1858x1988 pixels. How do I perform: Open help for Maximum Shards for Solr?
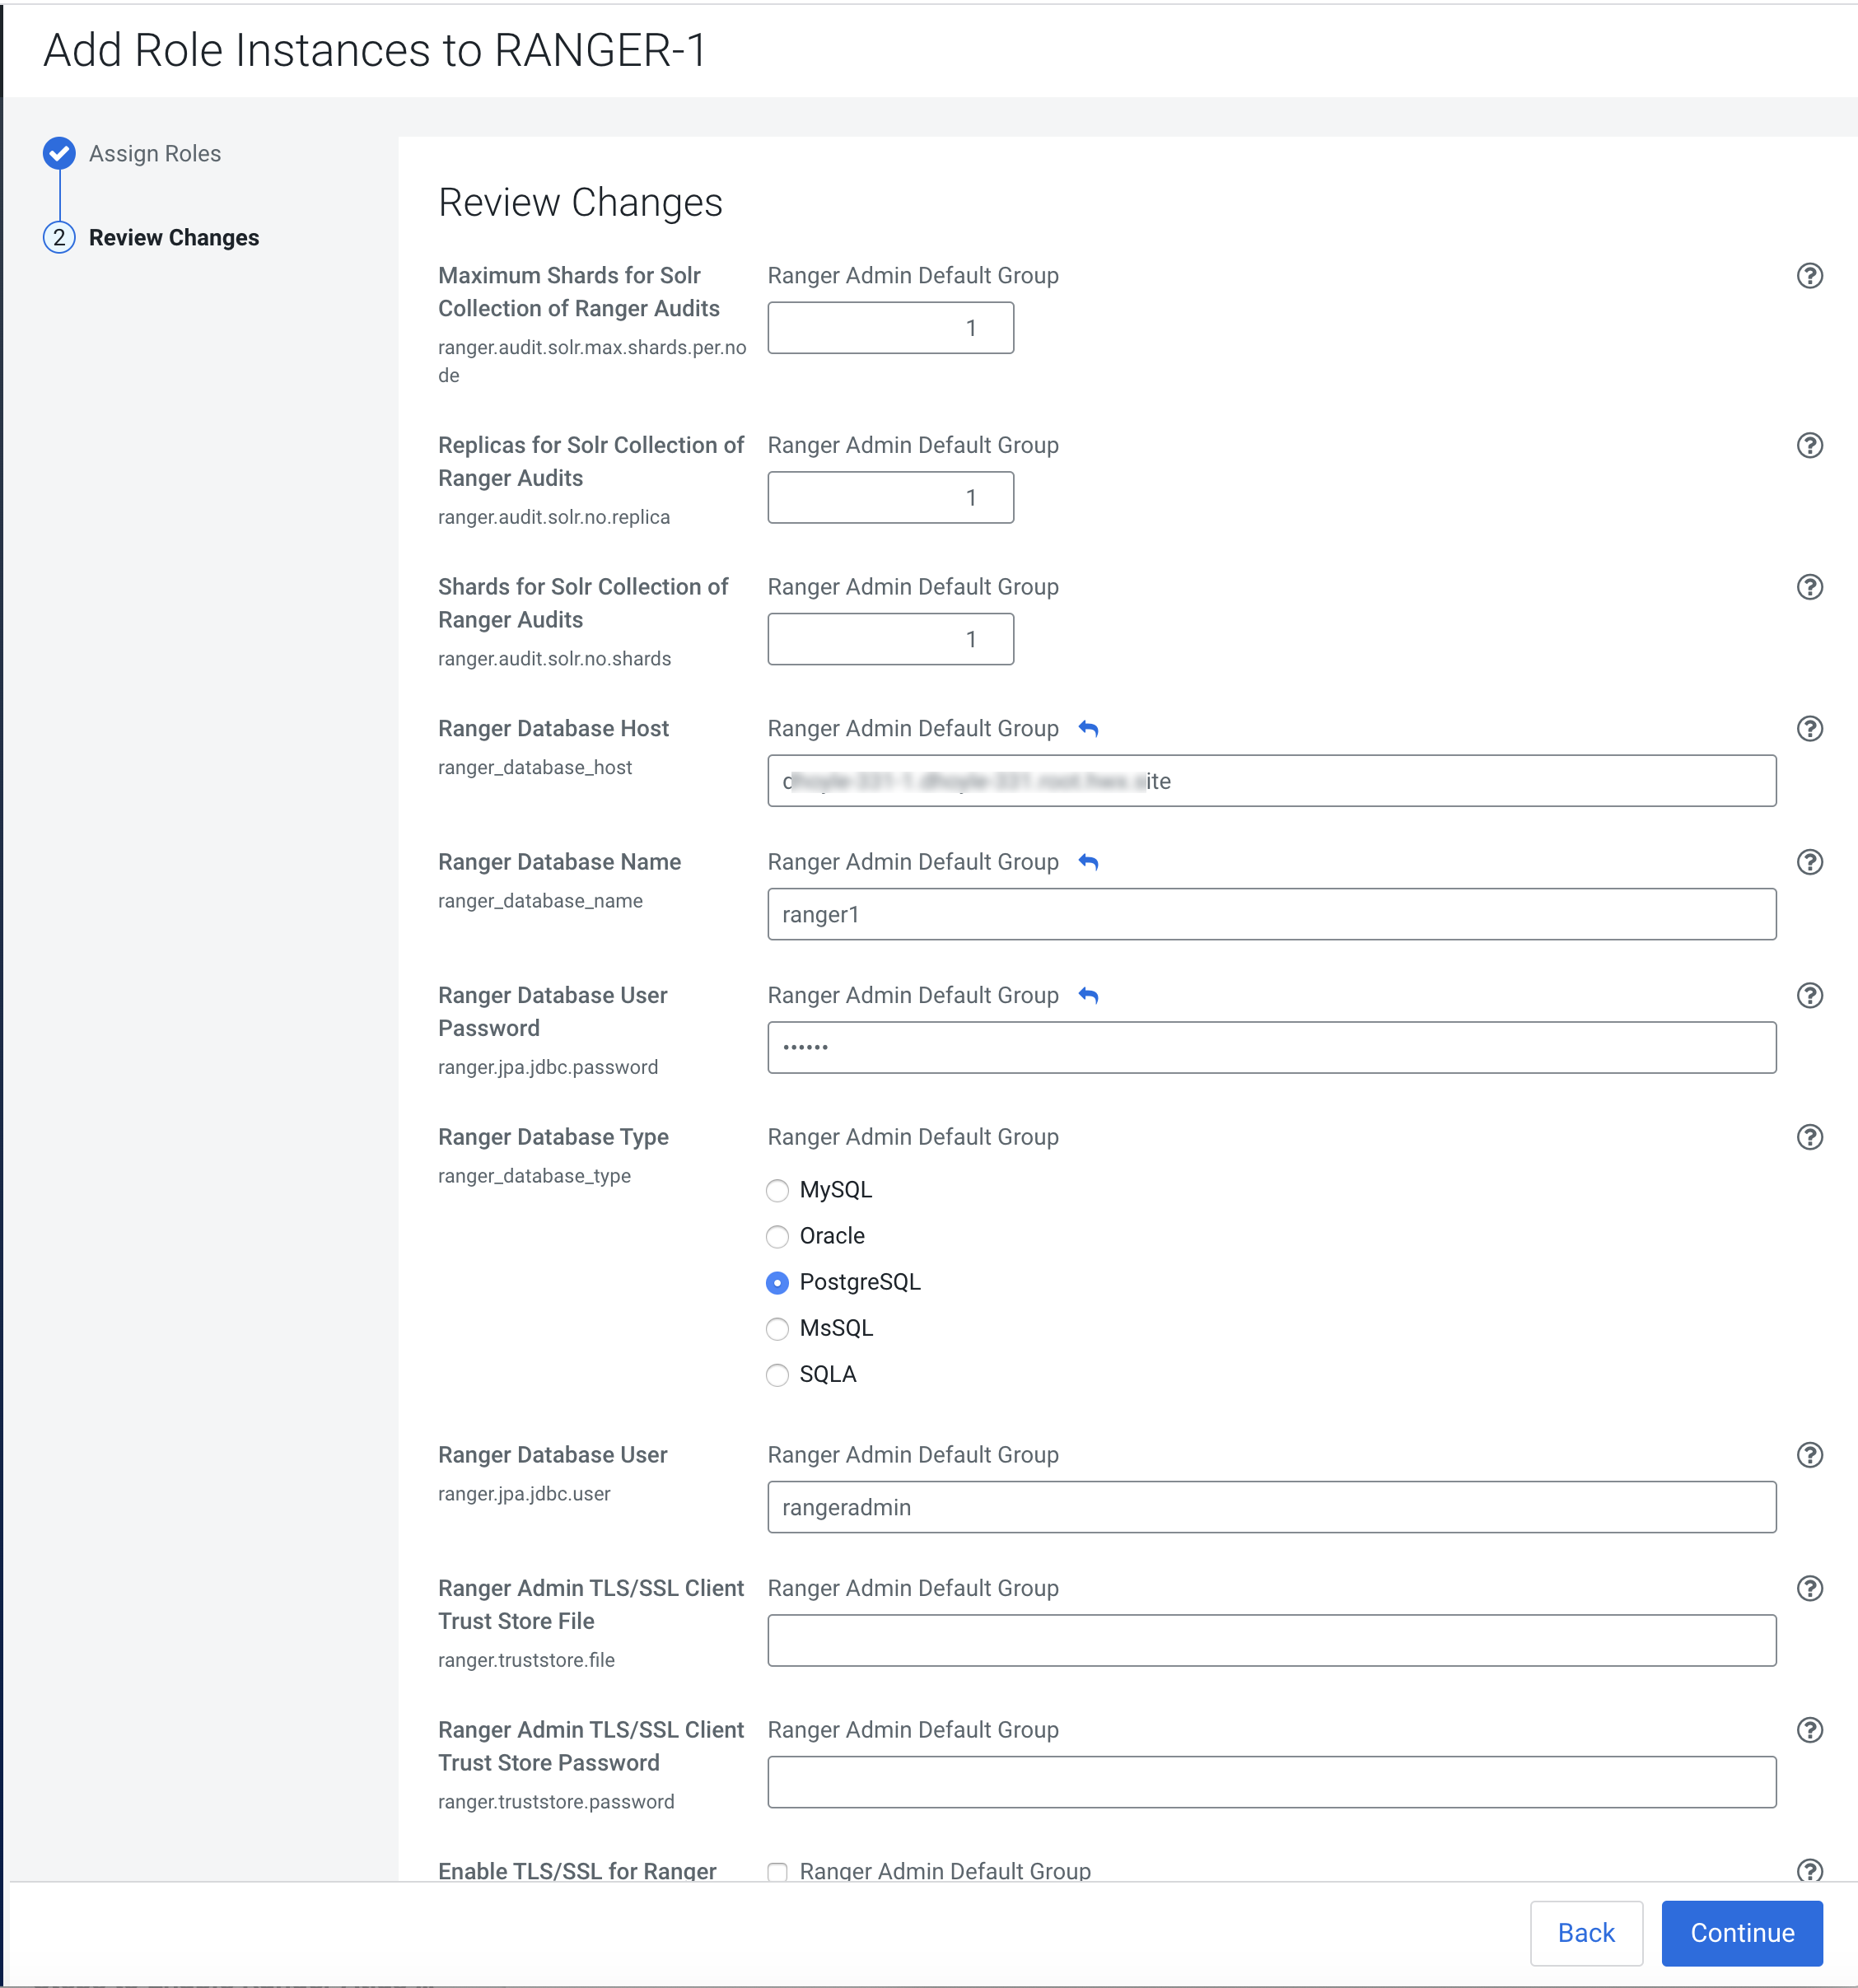(1809, 275)
